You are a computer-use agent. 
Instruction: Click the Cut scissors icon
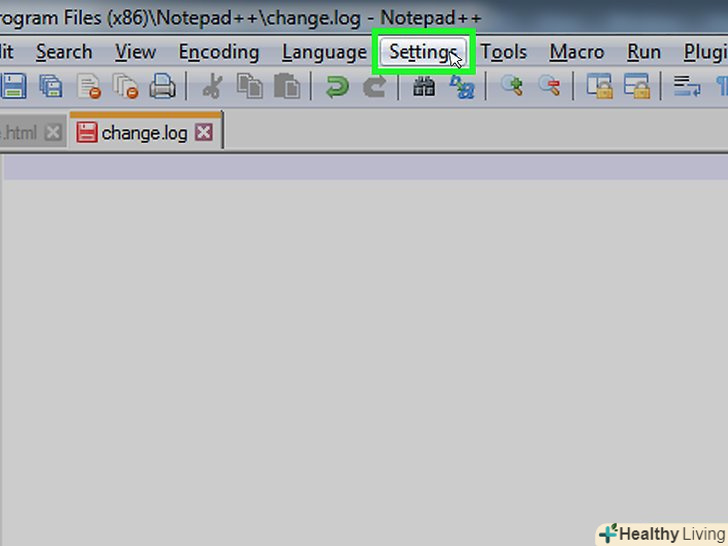coord(212,86)
